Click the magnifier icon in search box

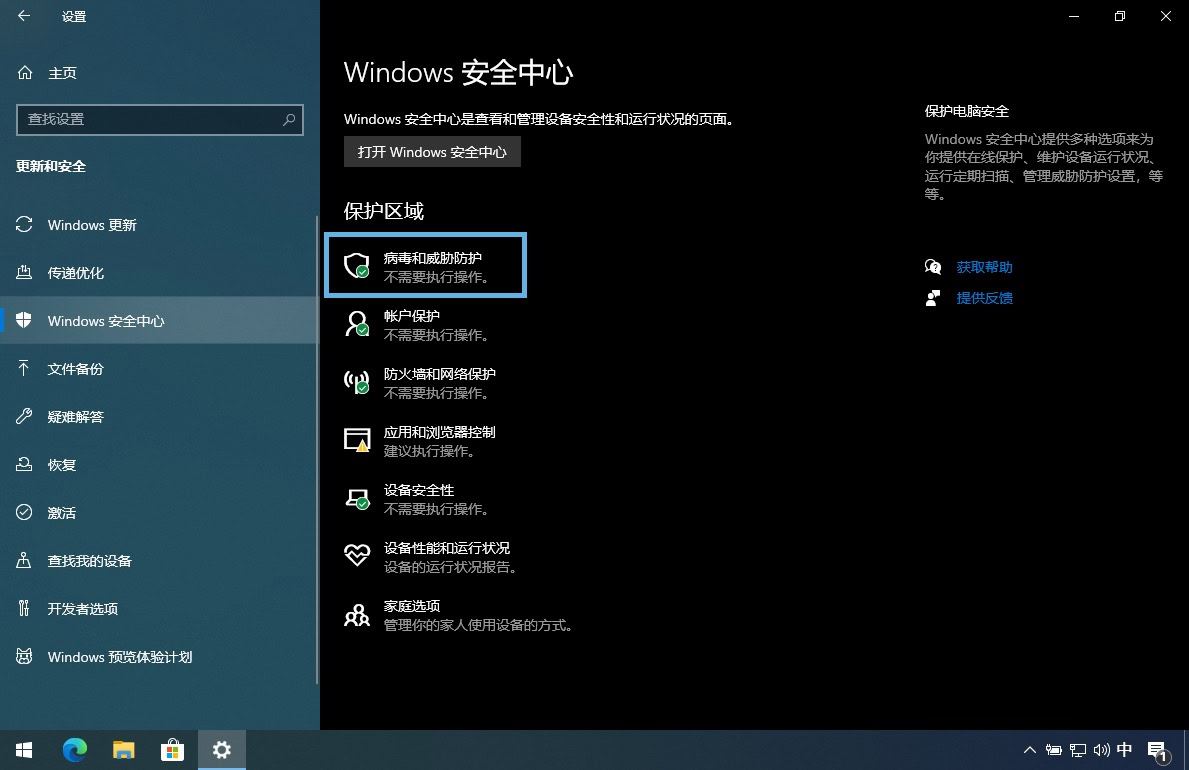(x=289, y=120)
